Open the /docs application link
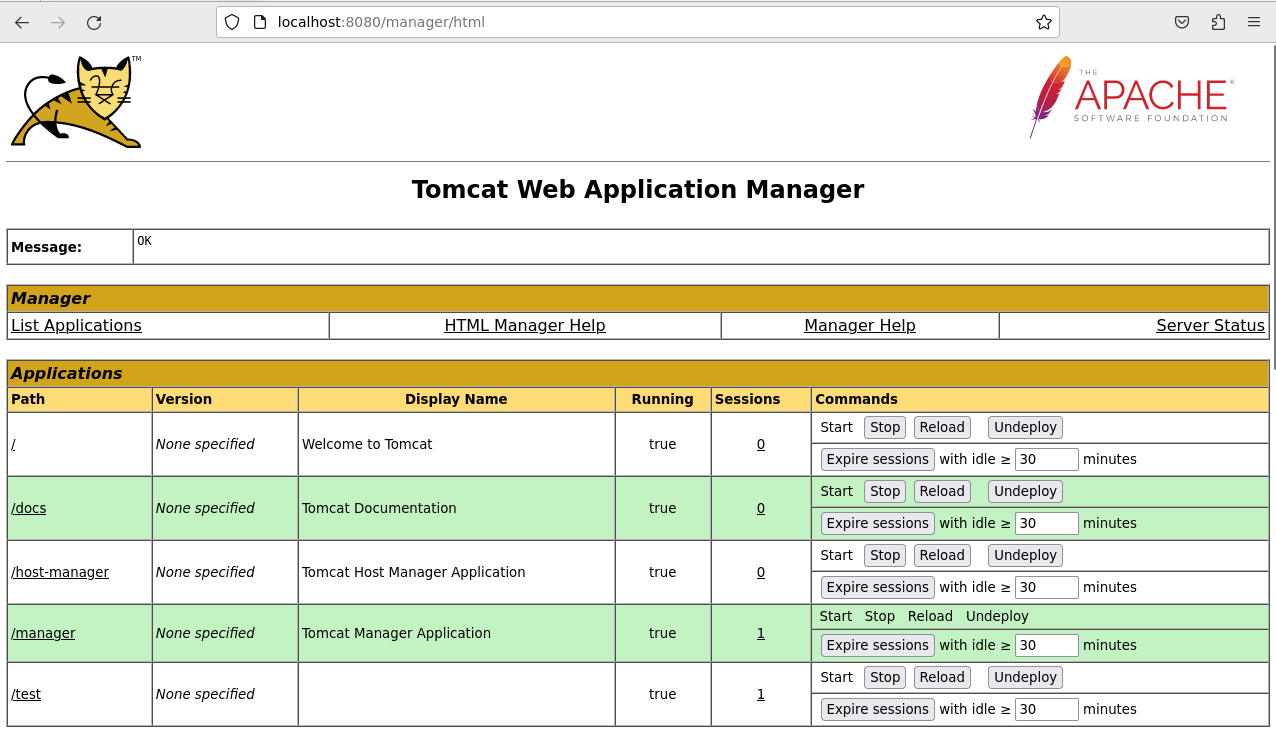The height and width of the screenshot is (739, 1276). click(29, 508)
